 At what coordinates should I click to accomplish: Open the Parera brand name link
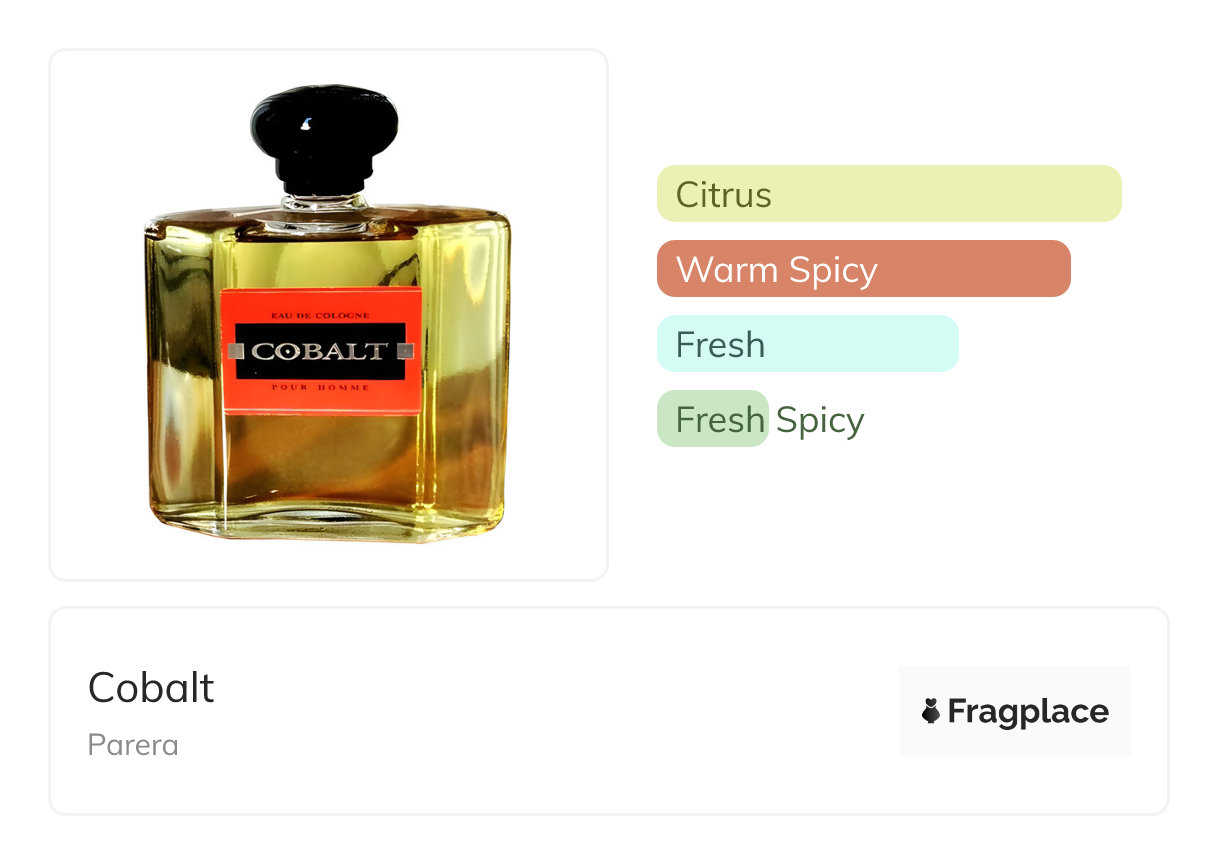click(133, 745)
